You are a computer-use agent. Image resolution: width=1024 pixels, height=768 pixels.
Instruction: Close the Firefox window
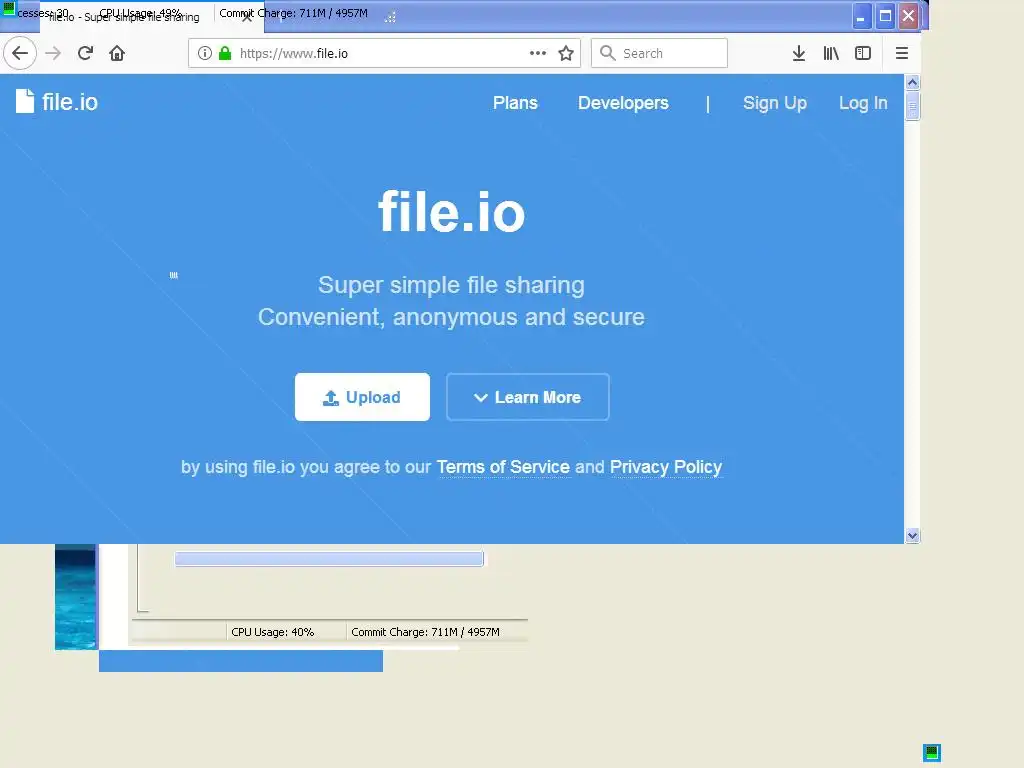click(x=908, y=16)
